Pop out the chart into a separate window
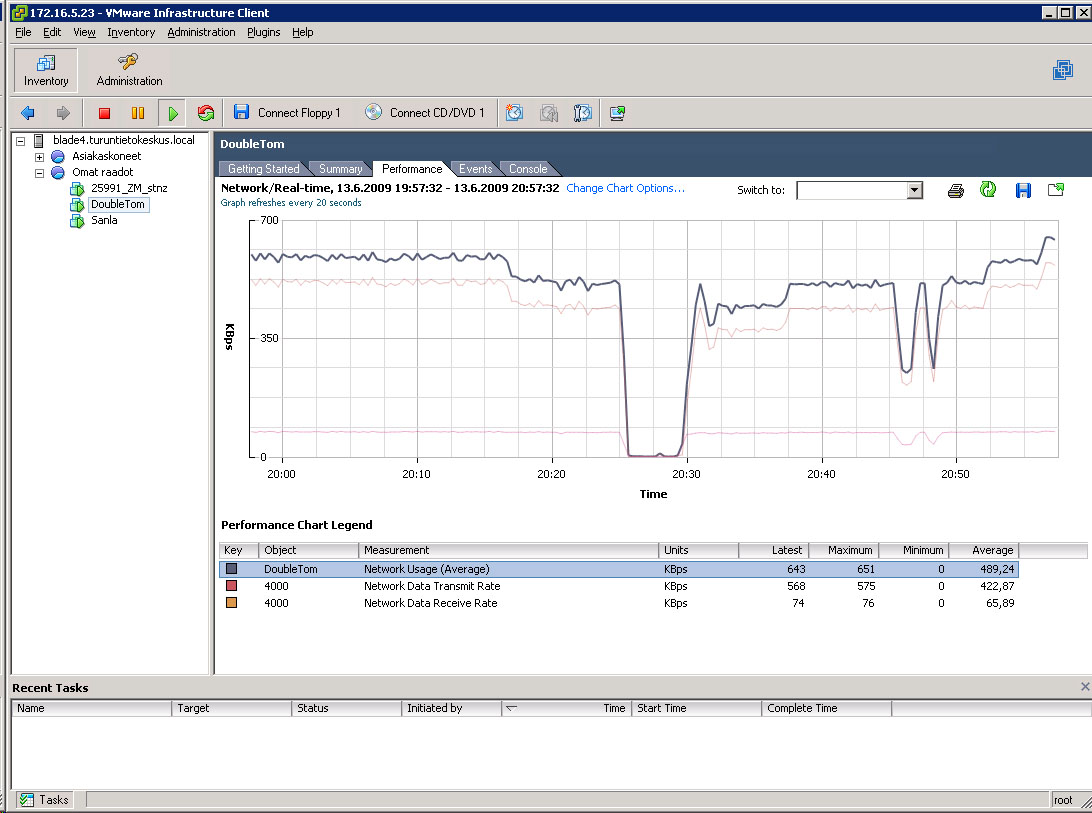Viewport: 1092px width, 813px height. (x=1056, y=190)
